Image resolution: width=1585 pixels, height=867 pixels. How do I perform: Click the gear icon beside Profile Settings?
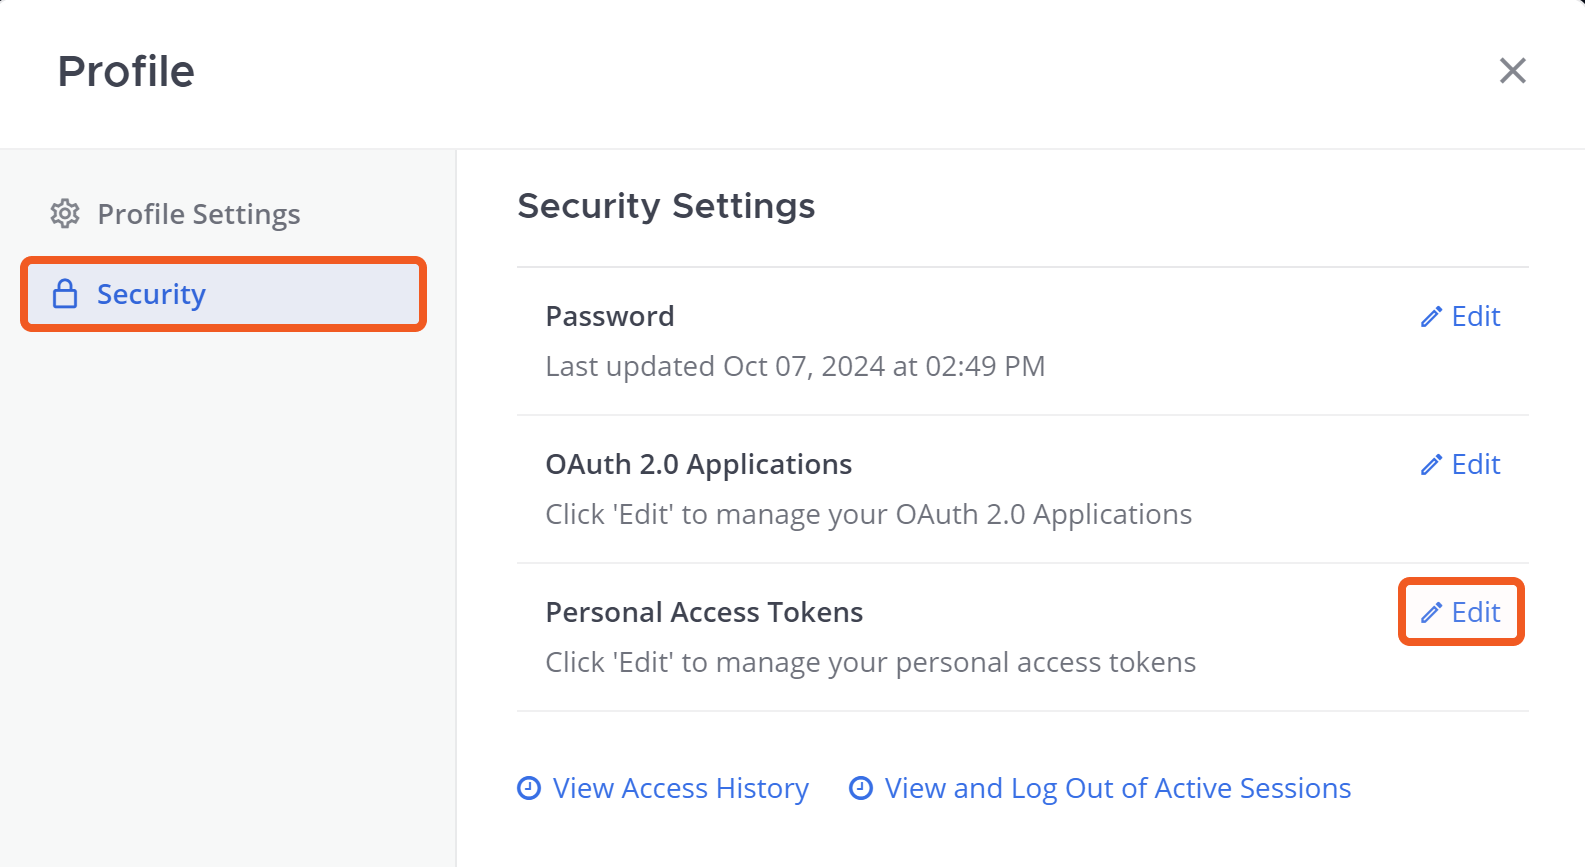(x=65, y=214)
